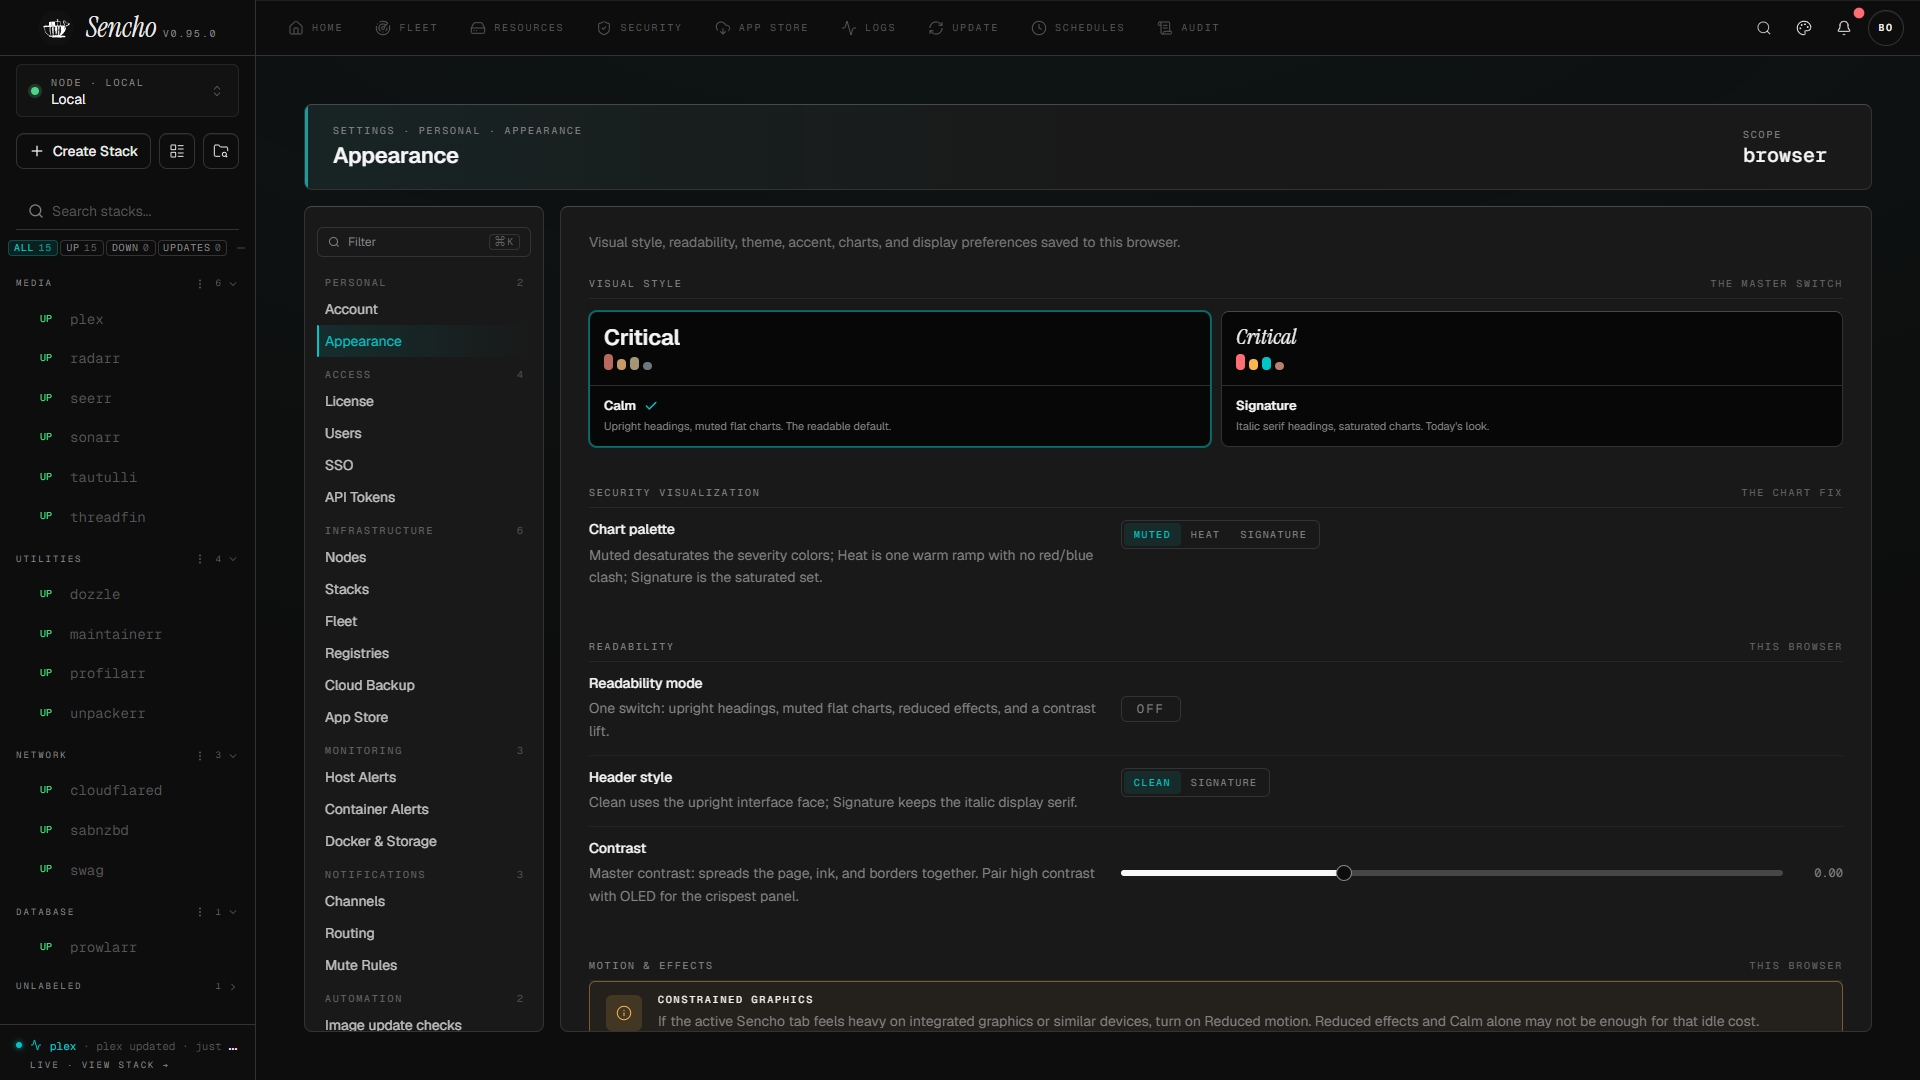Screen dimensions: 1920x1080
Task: Select the dozzle stack
Action: point(127,594)
